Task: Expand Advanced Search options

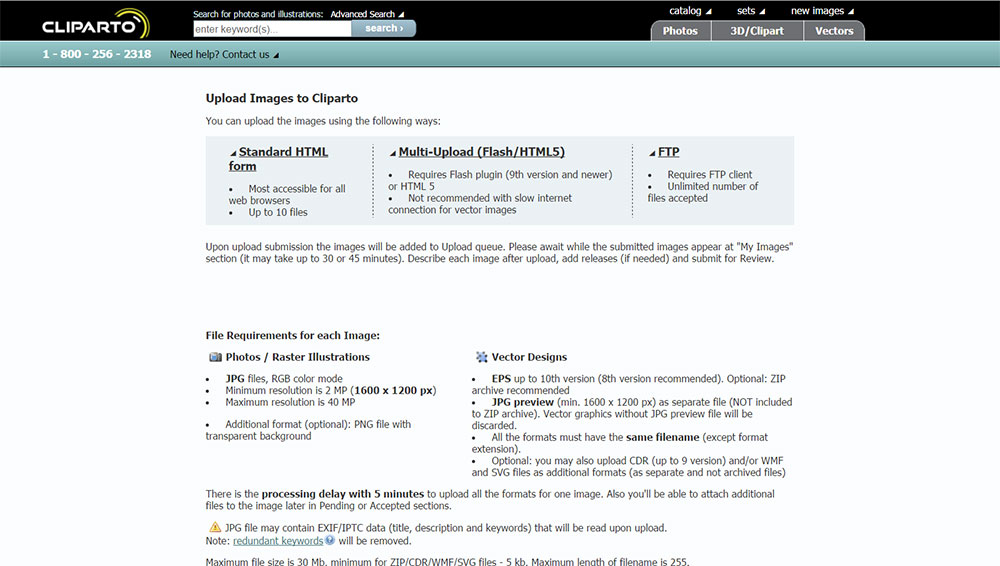Action: point(367,14)
